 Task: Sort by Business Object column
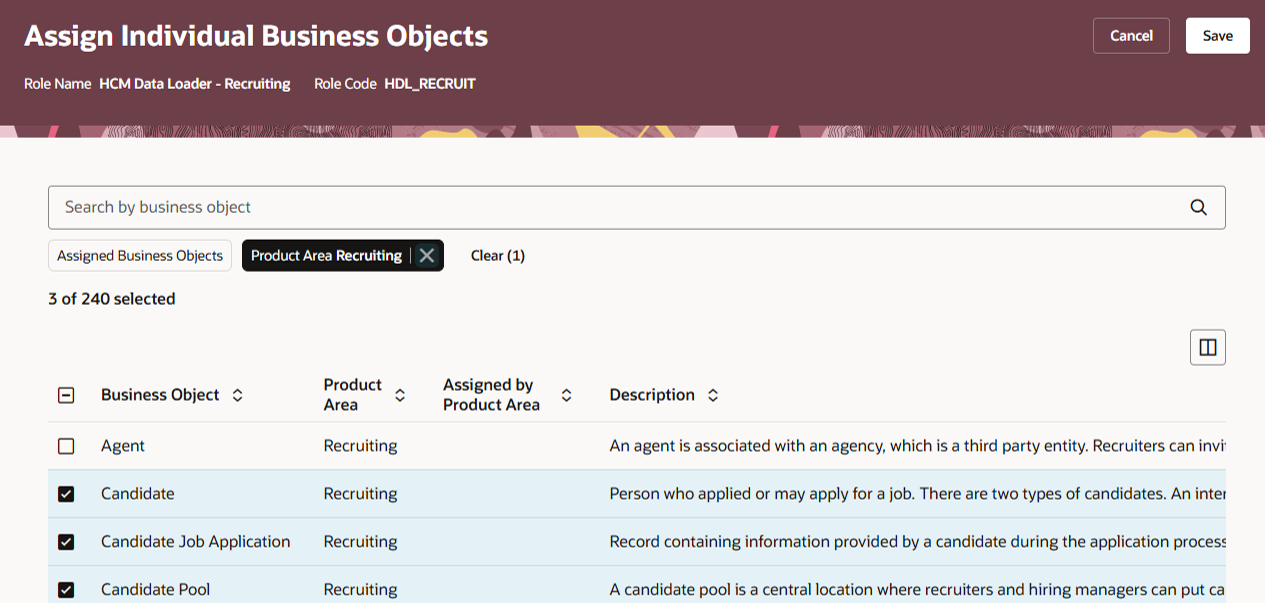[x=237, y=395]
